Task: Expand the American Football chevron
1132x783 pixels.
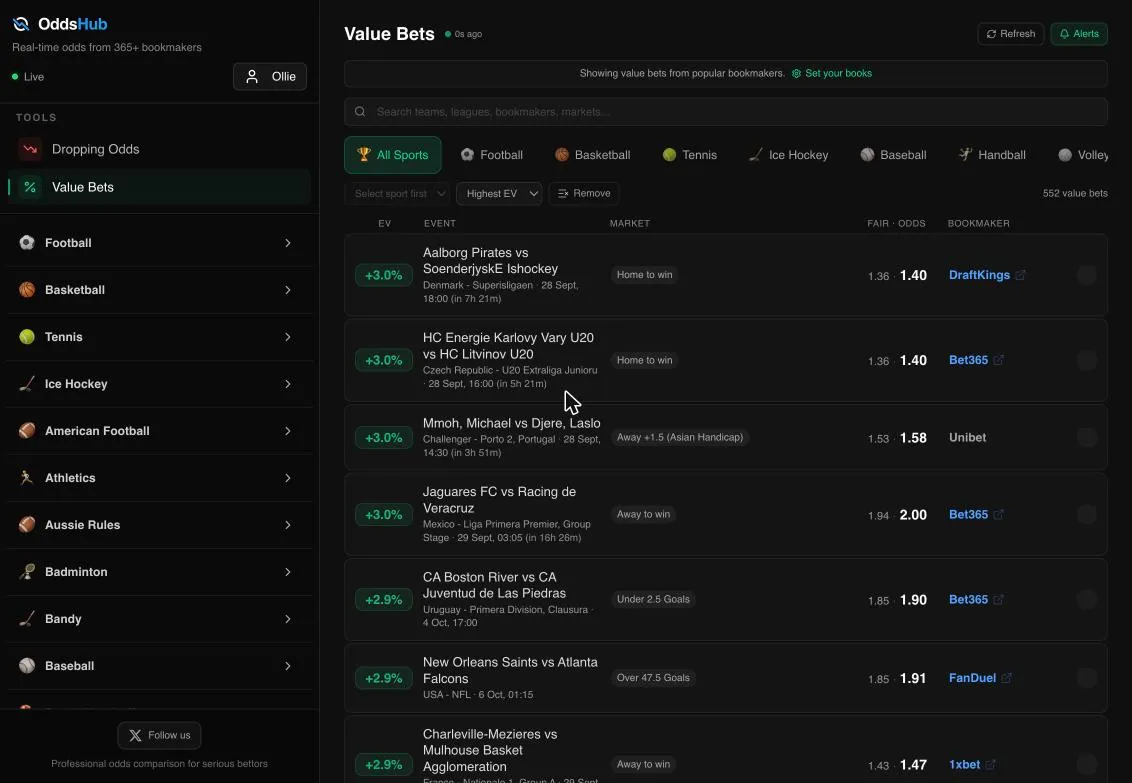Action: pyautogui.click(x=288, y=431)
